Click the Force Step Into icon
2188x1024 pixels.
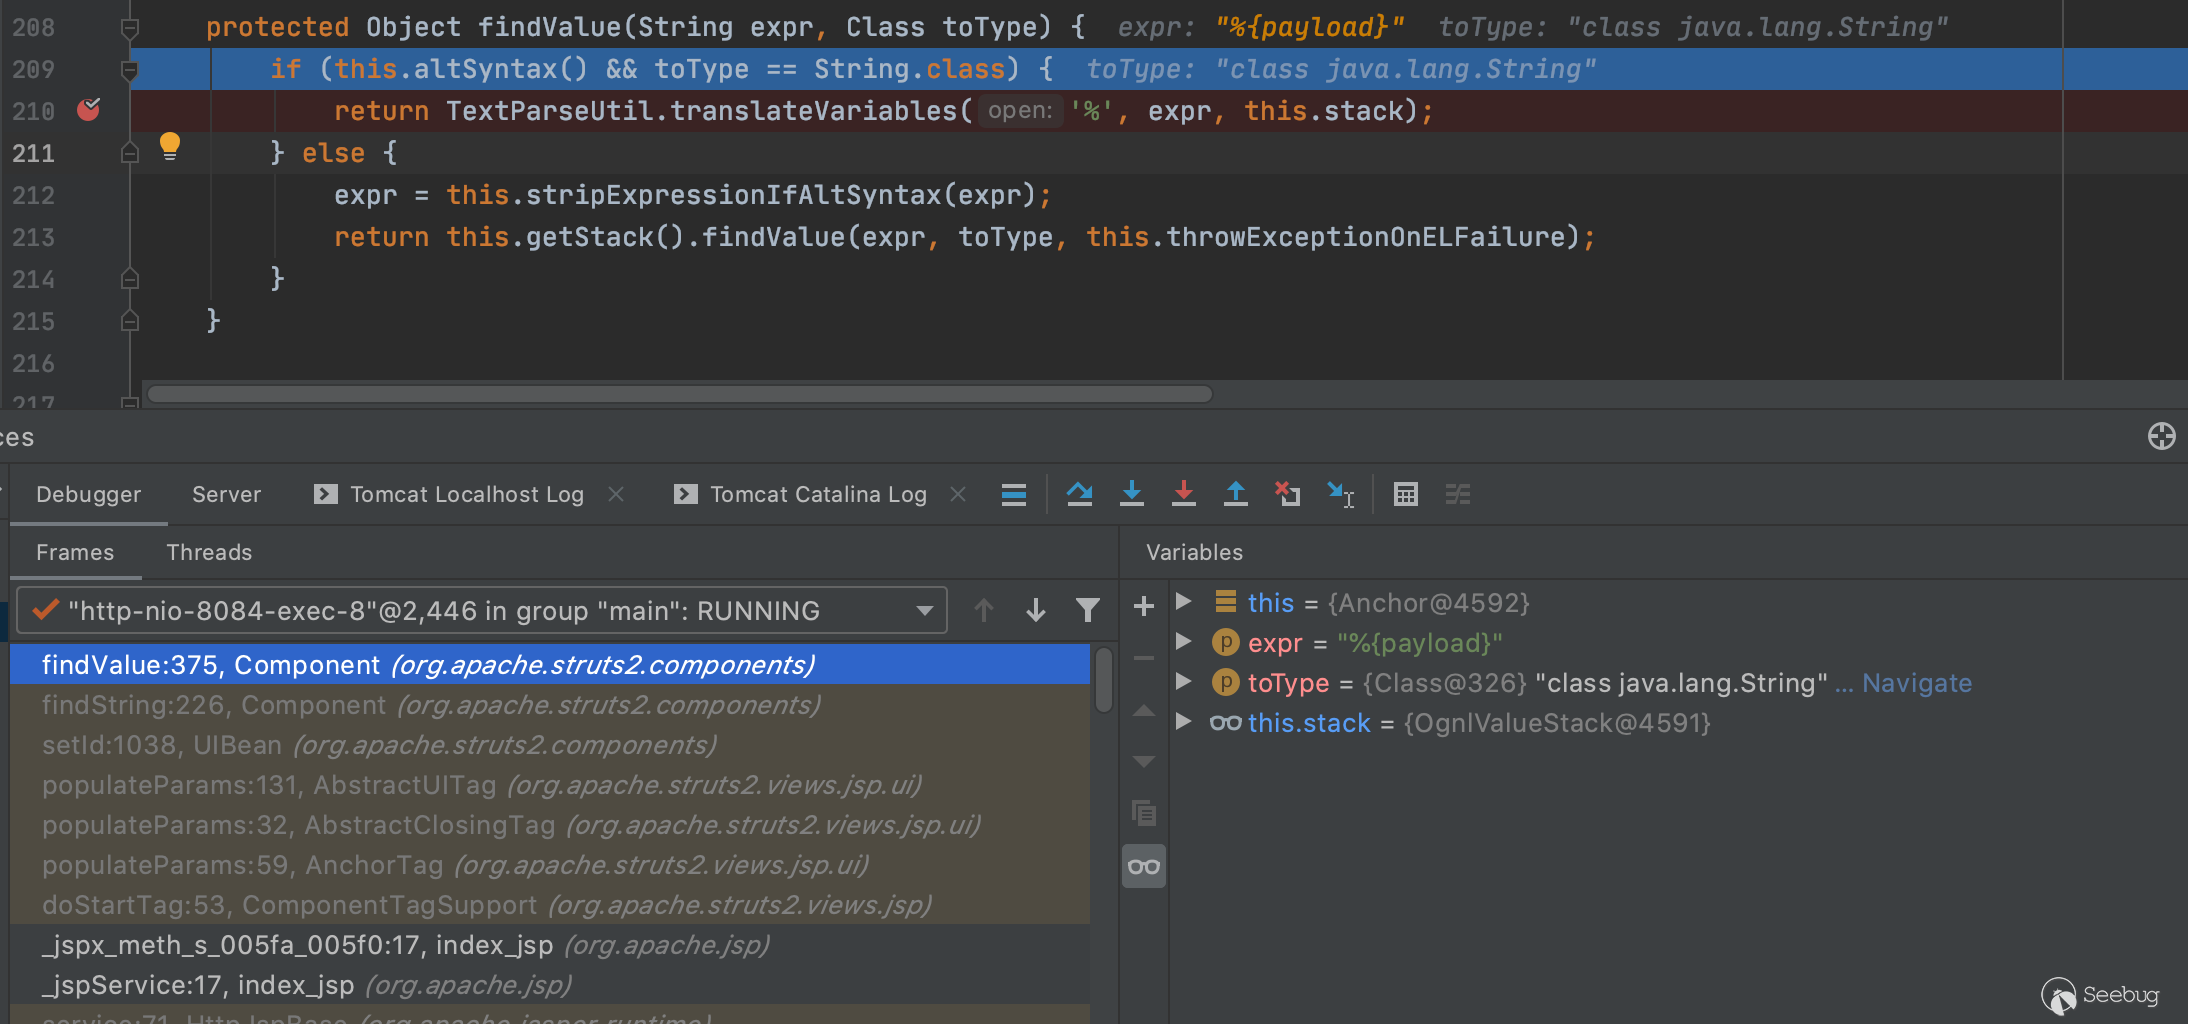(1183, 494)
